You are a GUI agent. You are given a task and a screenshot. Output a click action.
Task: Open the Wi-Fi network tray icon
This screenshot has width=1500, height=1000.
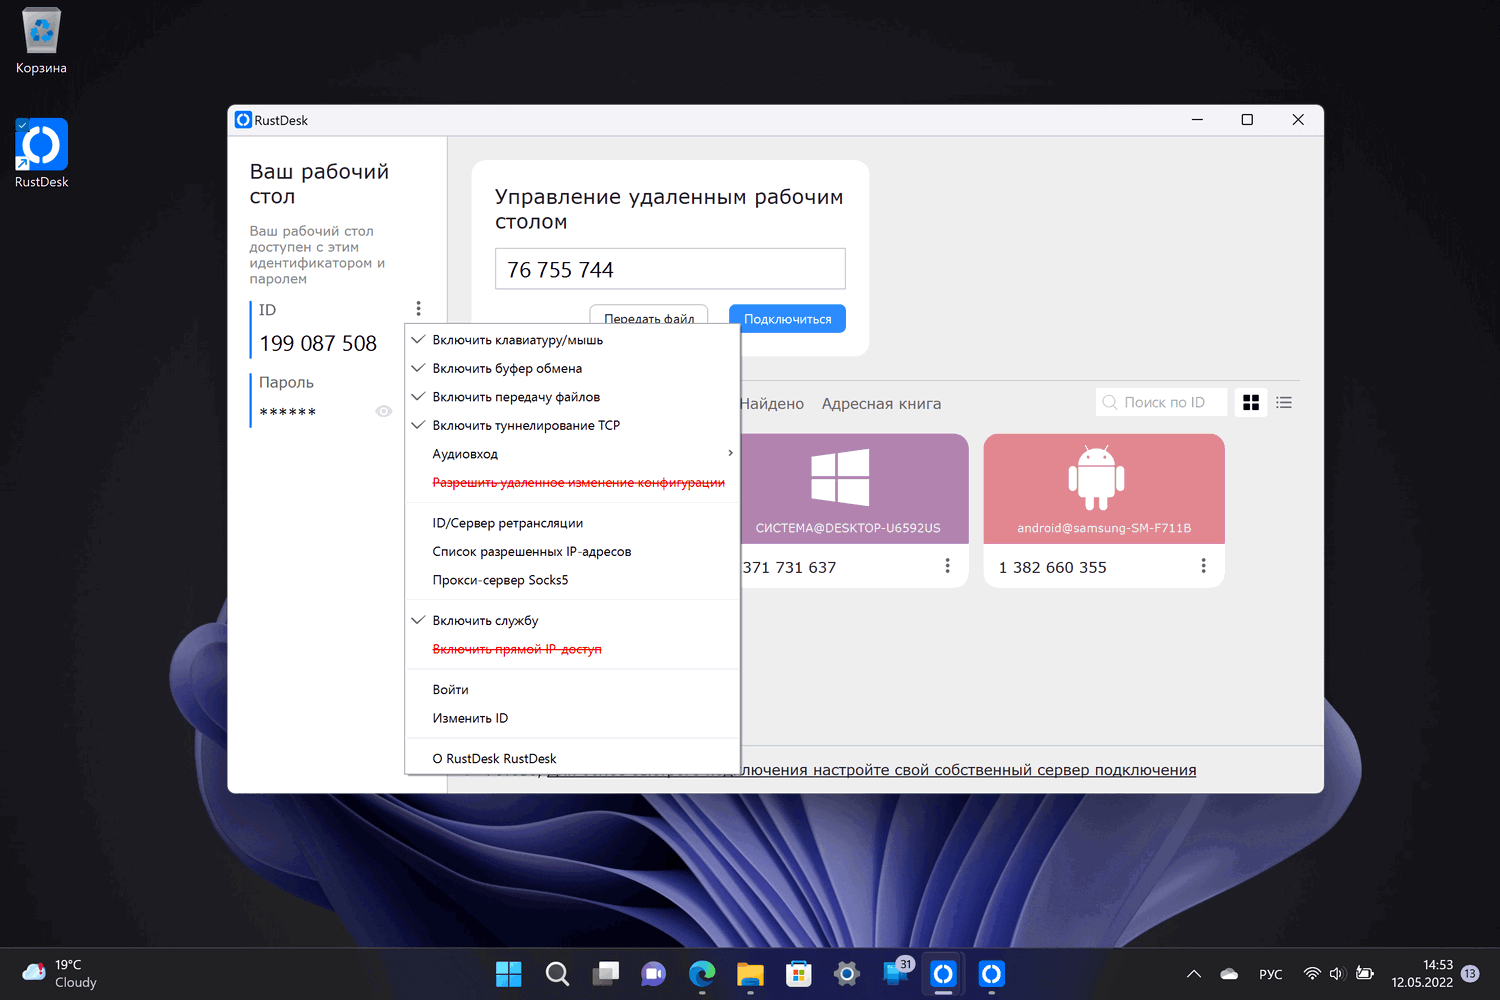[x=1312, y=974]
